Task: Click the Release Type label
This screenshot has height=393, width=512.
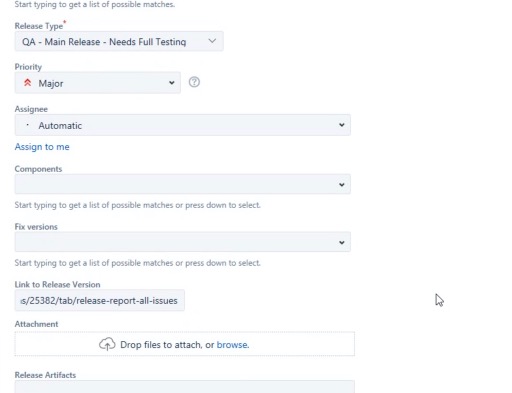Action: tap(39, 26)
